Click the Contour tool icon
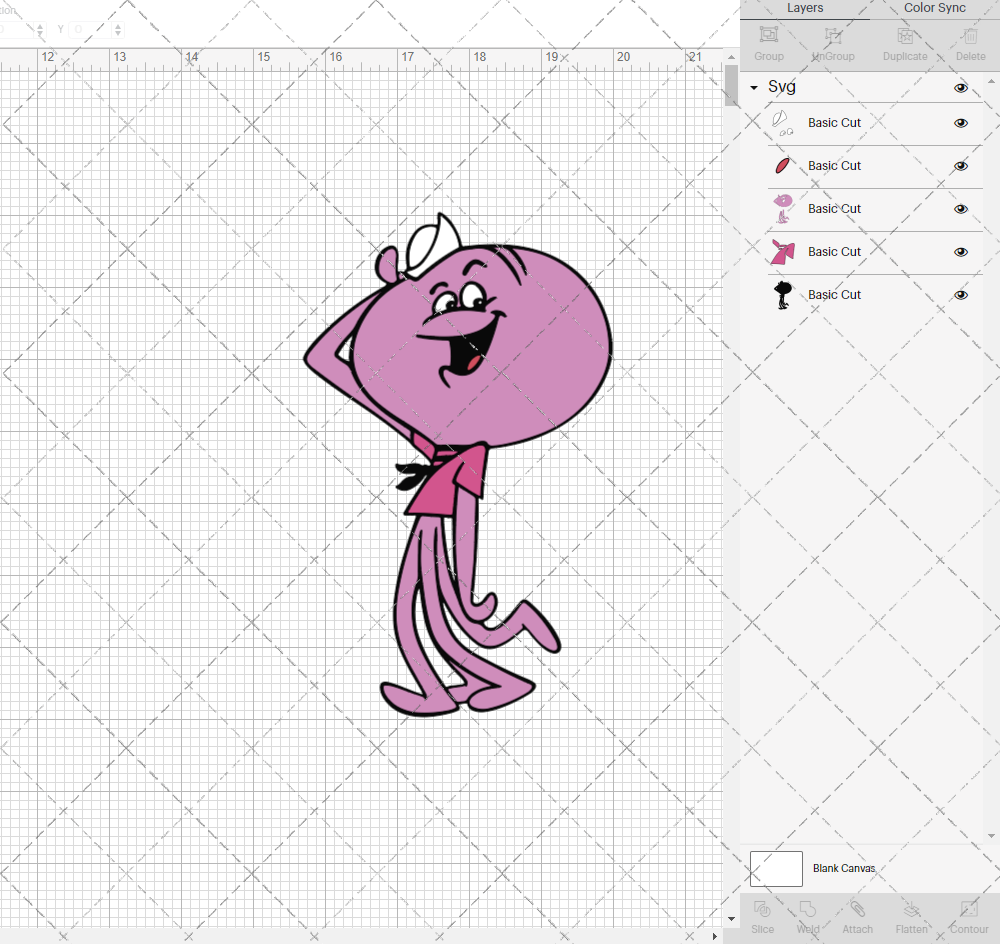The image size is (1000, 944). [969, 909]
